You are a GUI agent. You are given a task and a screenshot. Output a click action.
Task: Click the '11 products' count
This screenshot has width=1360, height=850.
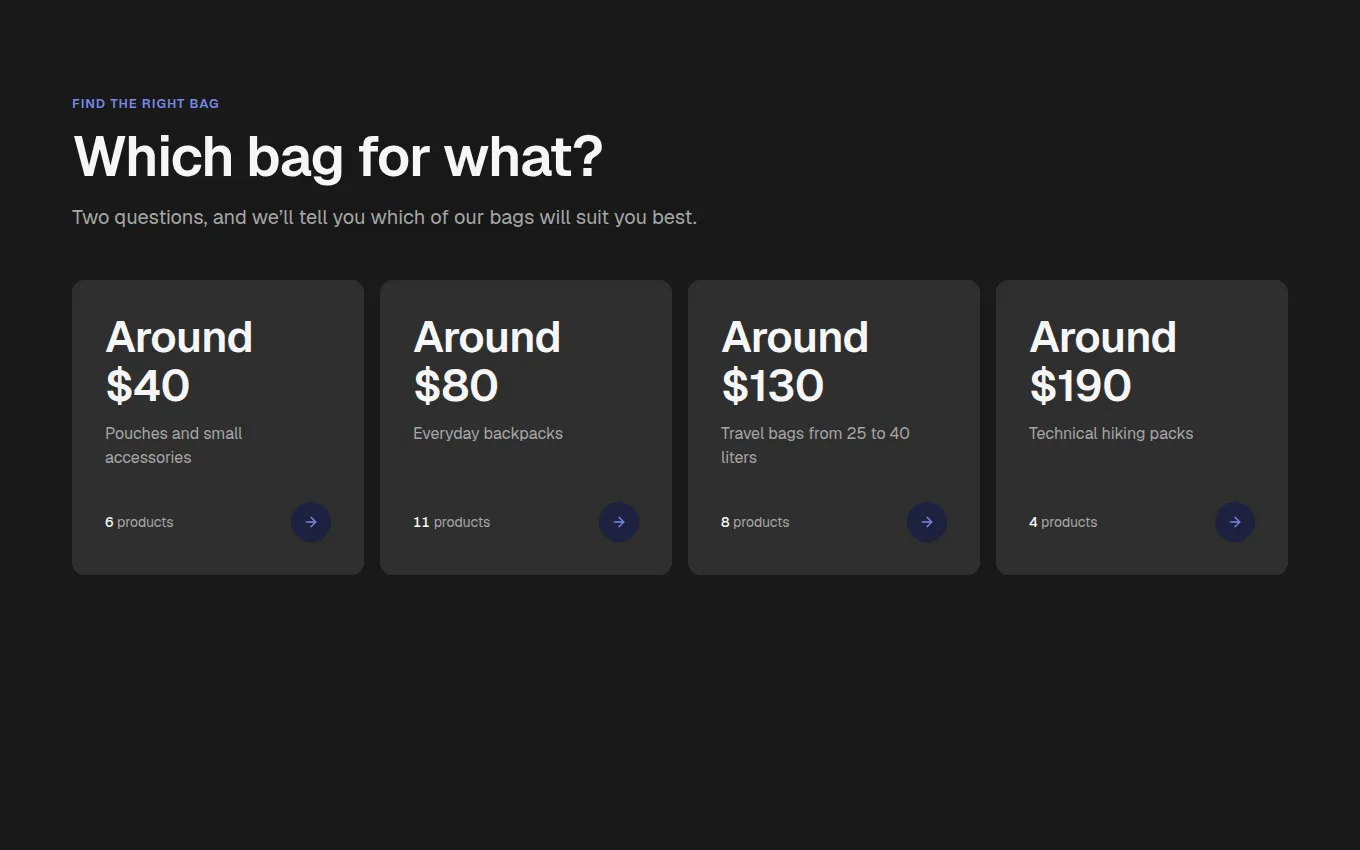click(451, 522)
